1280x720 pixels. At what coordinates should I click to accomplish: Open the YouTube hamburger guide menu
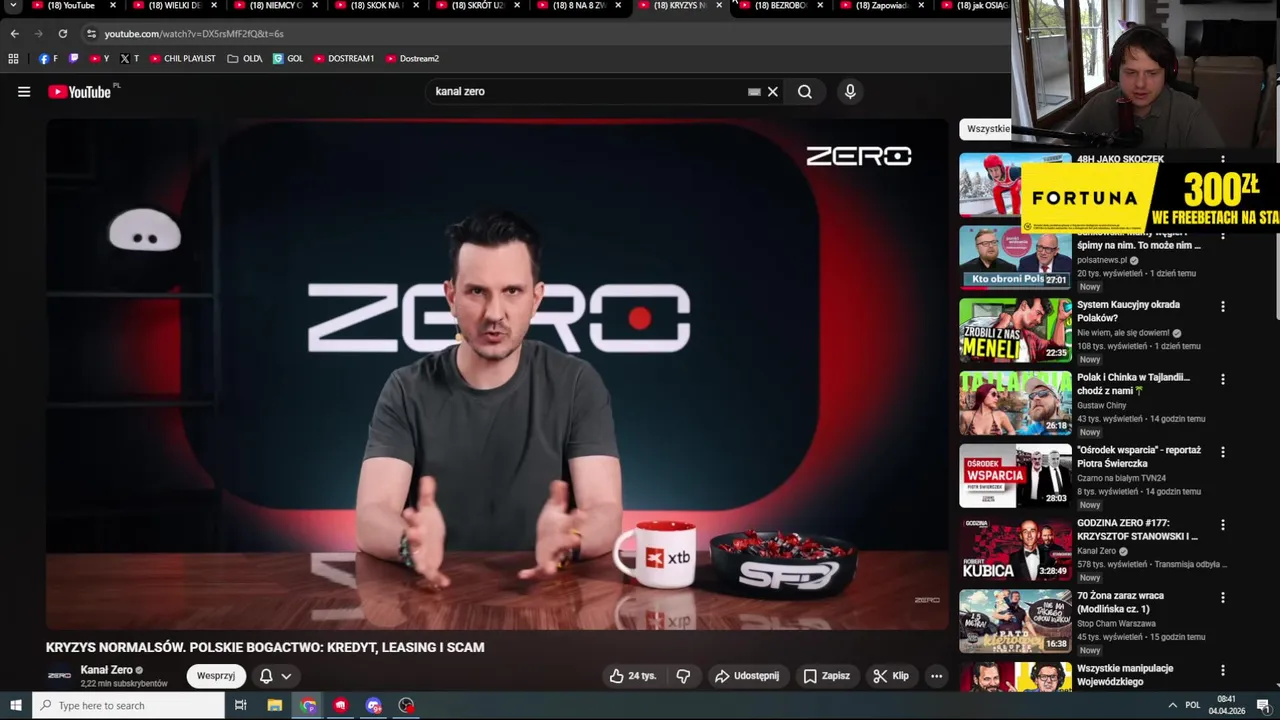[x=24, y=92]
